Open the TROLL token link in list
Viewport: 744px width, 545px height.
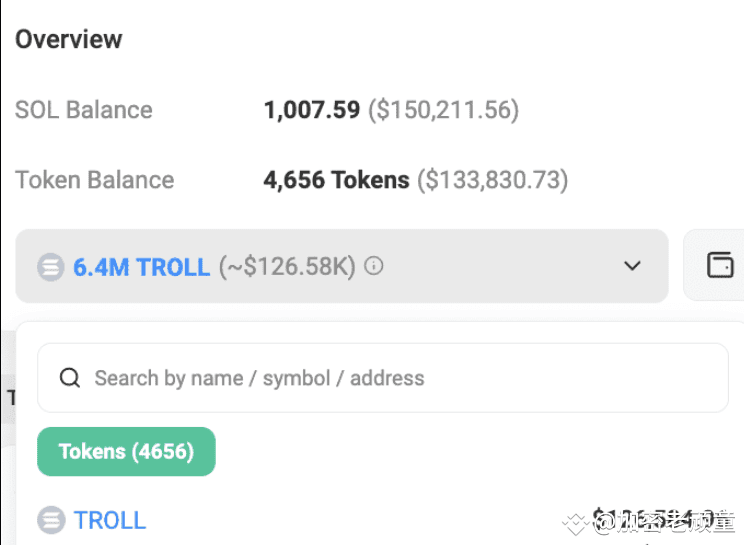click(110, 520)
